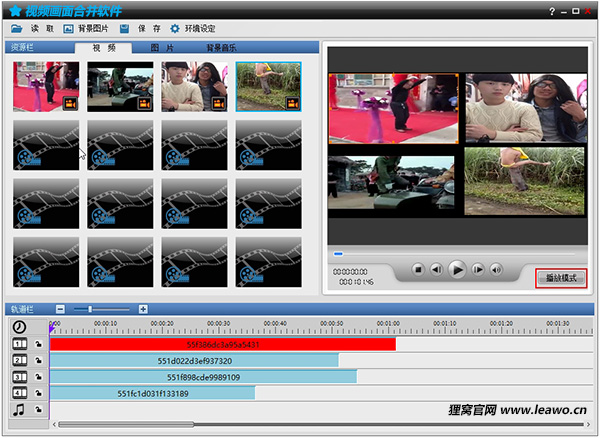600x438 pixels.
Task: Step to next frame button
Action: tap(478, 270)
